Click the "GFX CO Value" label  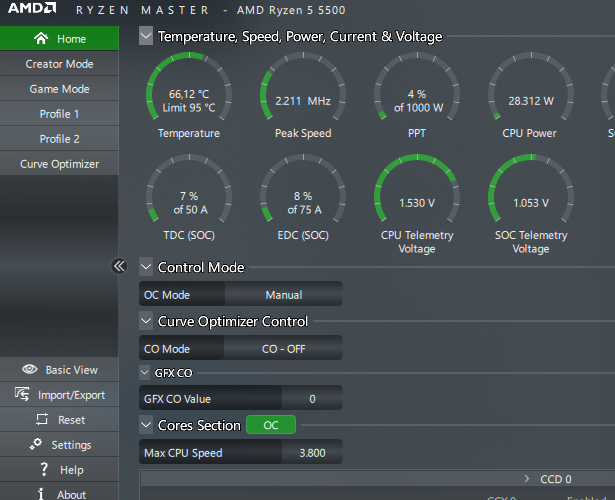tap(177, 399)
